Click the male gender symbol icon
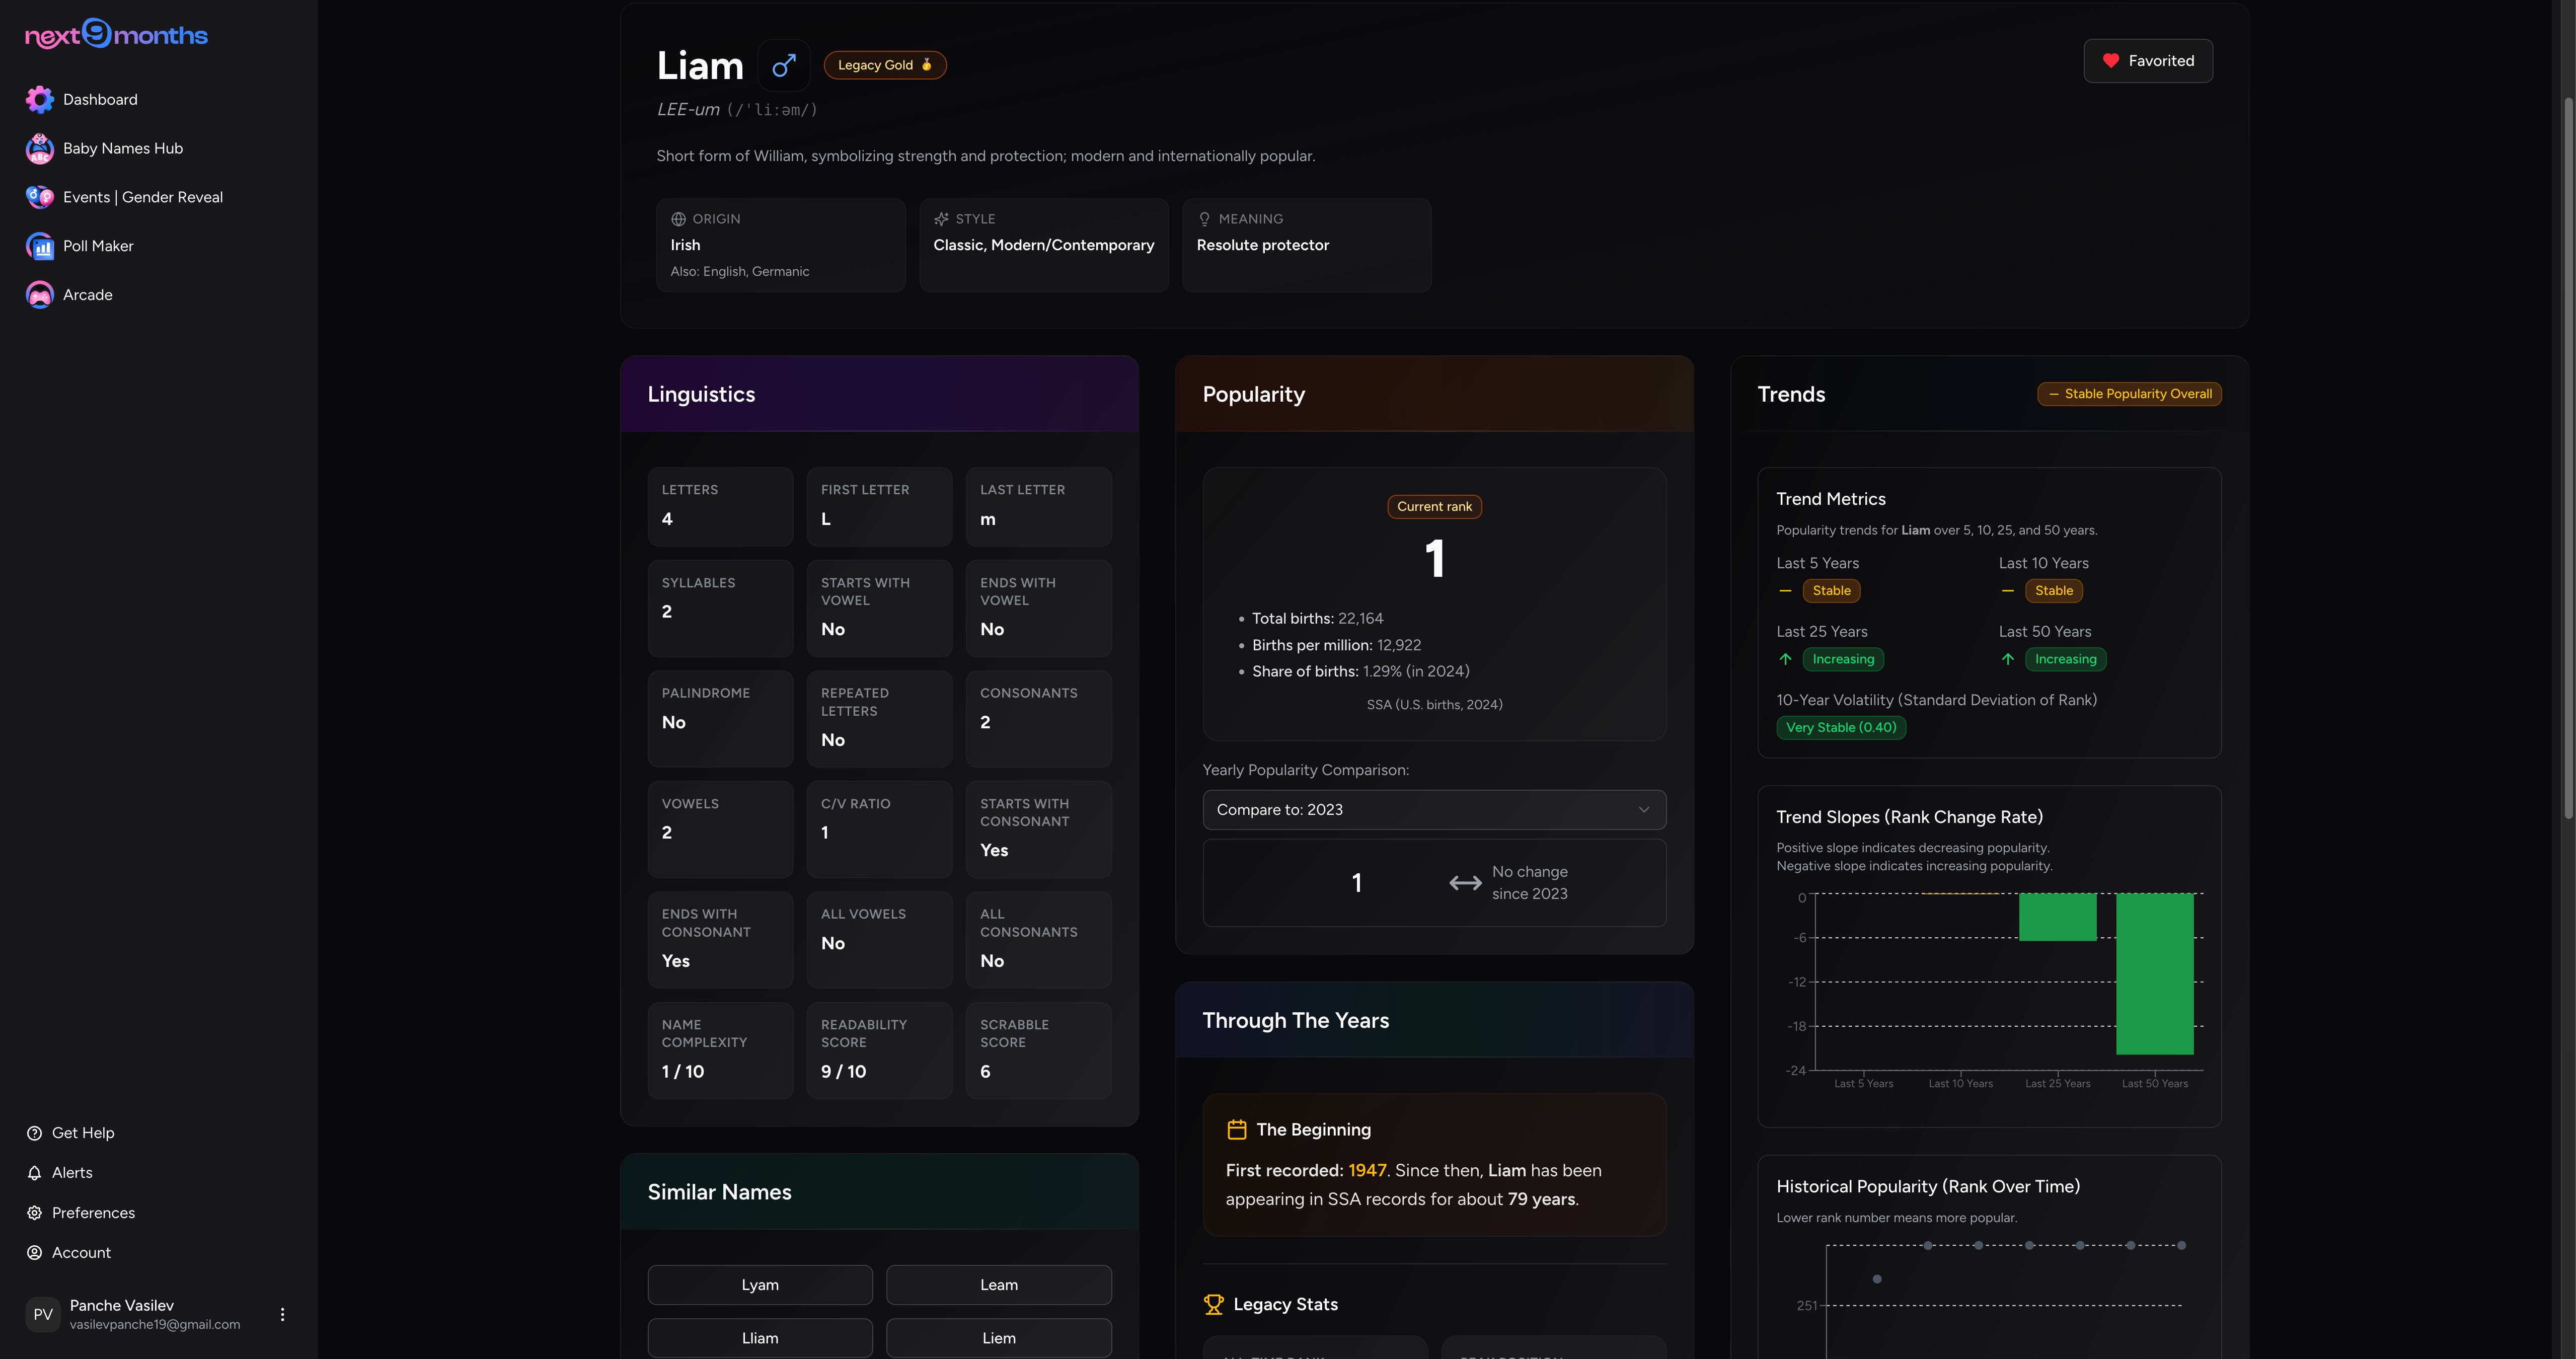Image resolution: width=2576 pixels, height=1359 pixels. (x=783, y=65)
